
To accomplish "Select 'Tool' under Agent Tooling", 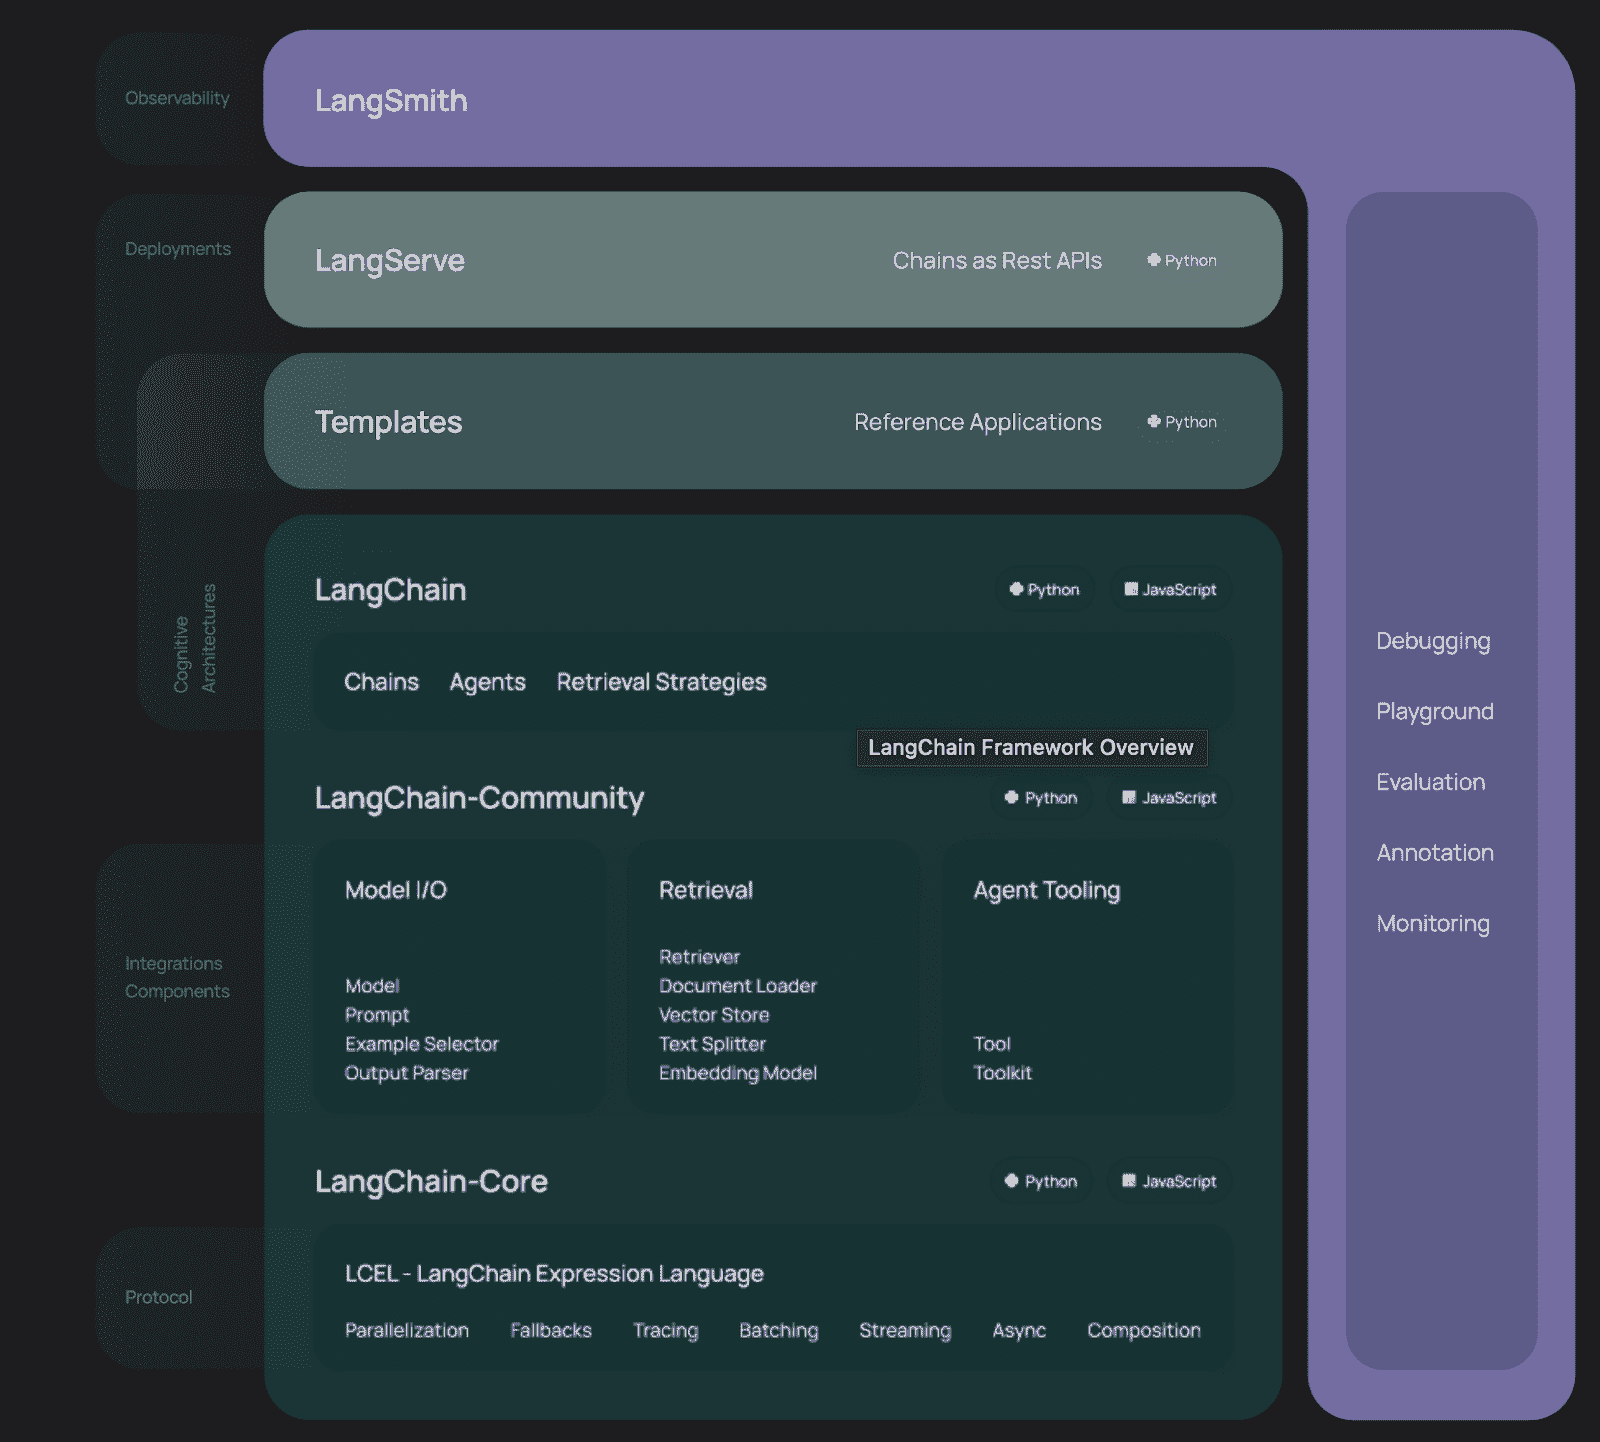I will pos(992,1044).
